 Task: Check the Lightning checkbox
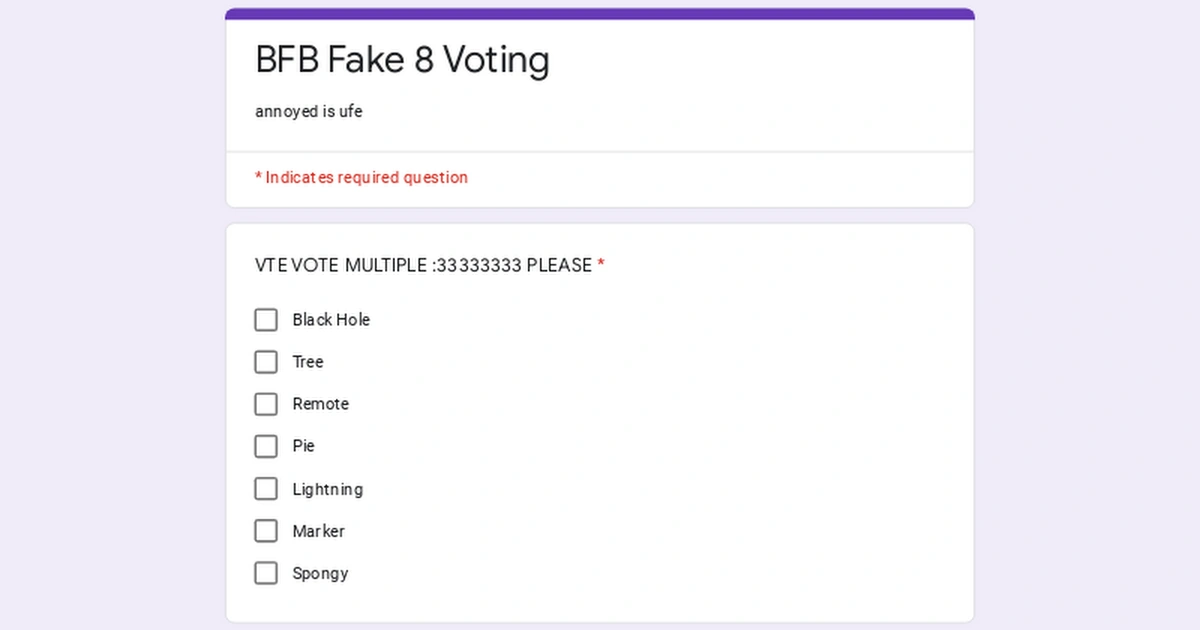(x=265, y=488)
